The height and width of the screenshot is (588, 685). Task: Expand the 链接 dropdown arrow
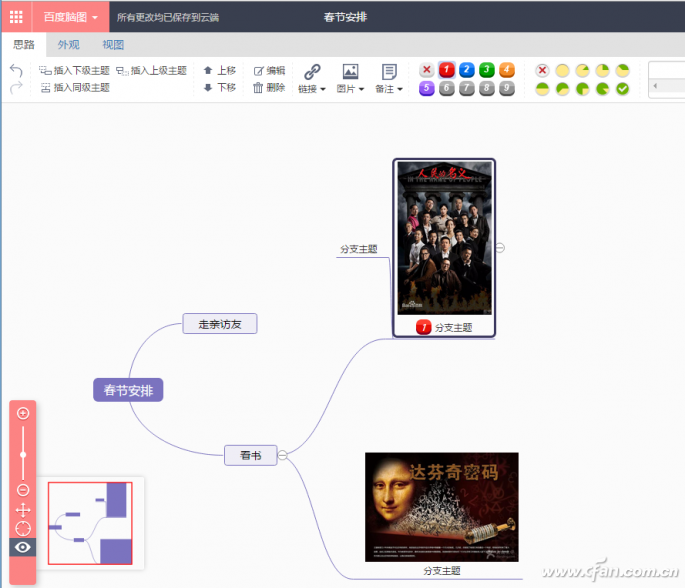click(323, 89)
